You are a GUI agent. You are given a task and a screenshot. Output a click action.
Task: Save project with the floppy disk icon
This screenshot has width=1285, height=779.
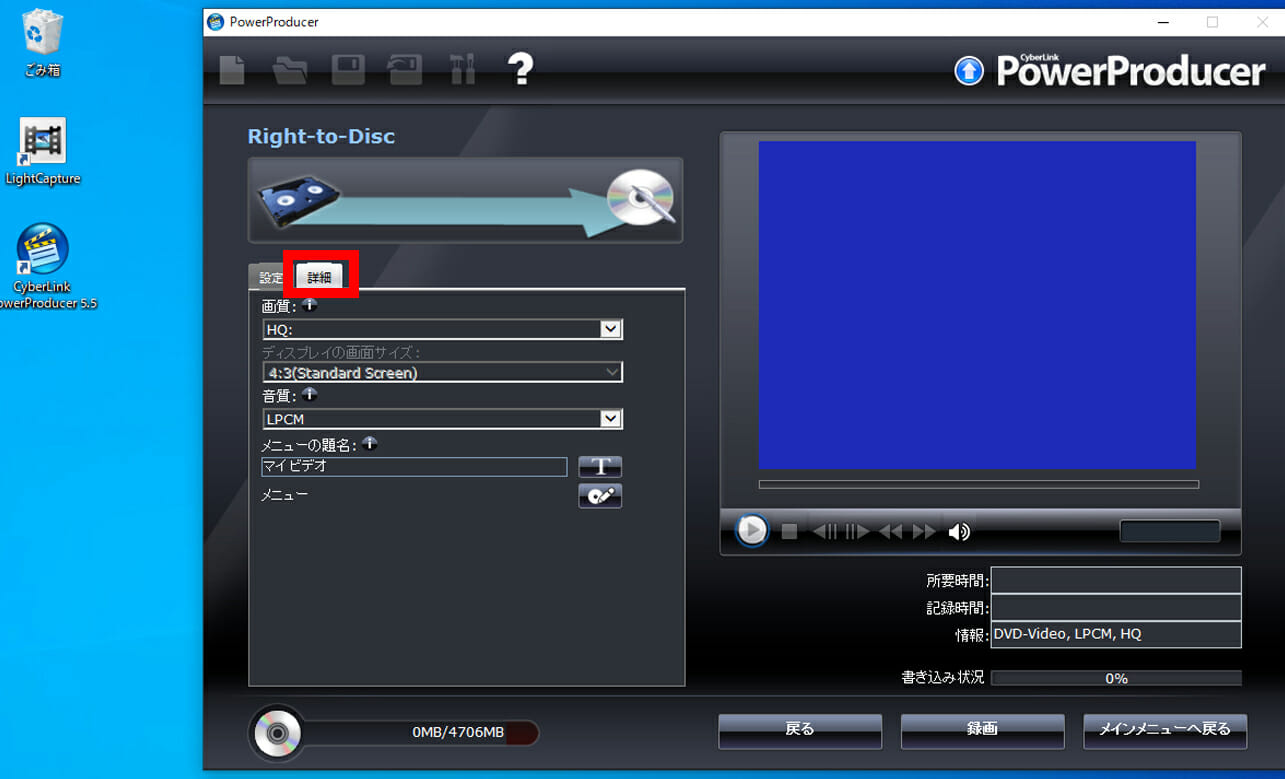coord(348,69)
